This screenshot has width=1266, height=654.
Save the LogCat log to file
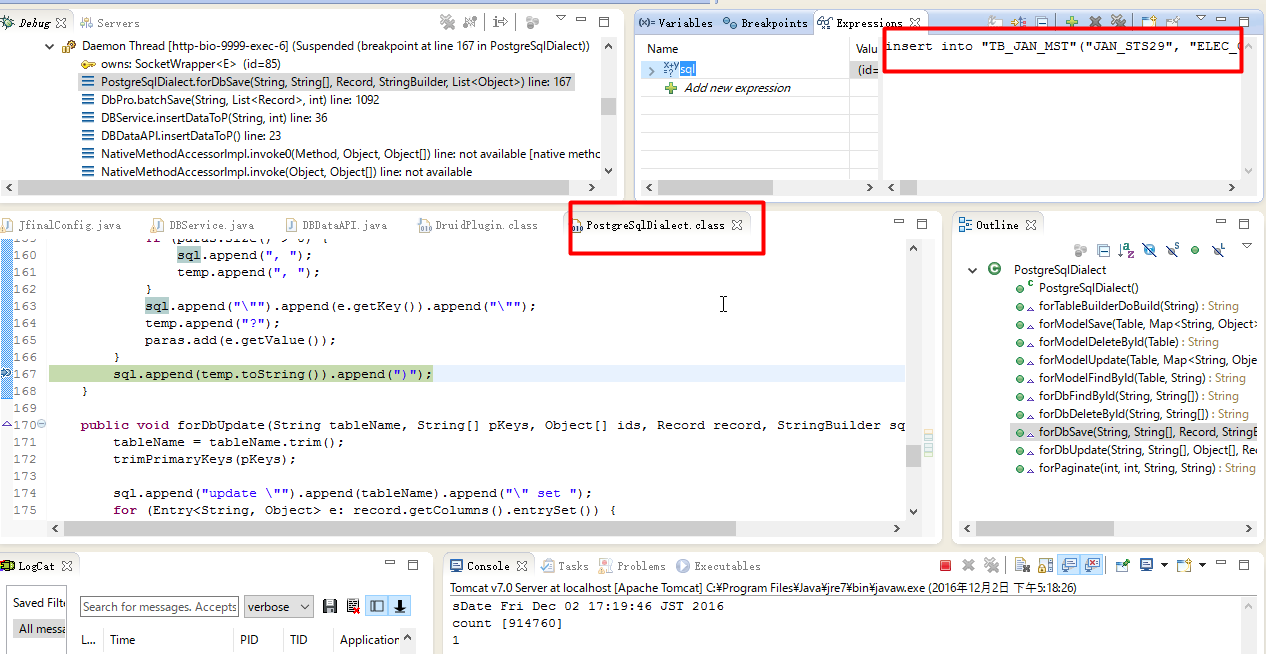[329, 606]
